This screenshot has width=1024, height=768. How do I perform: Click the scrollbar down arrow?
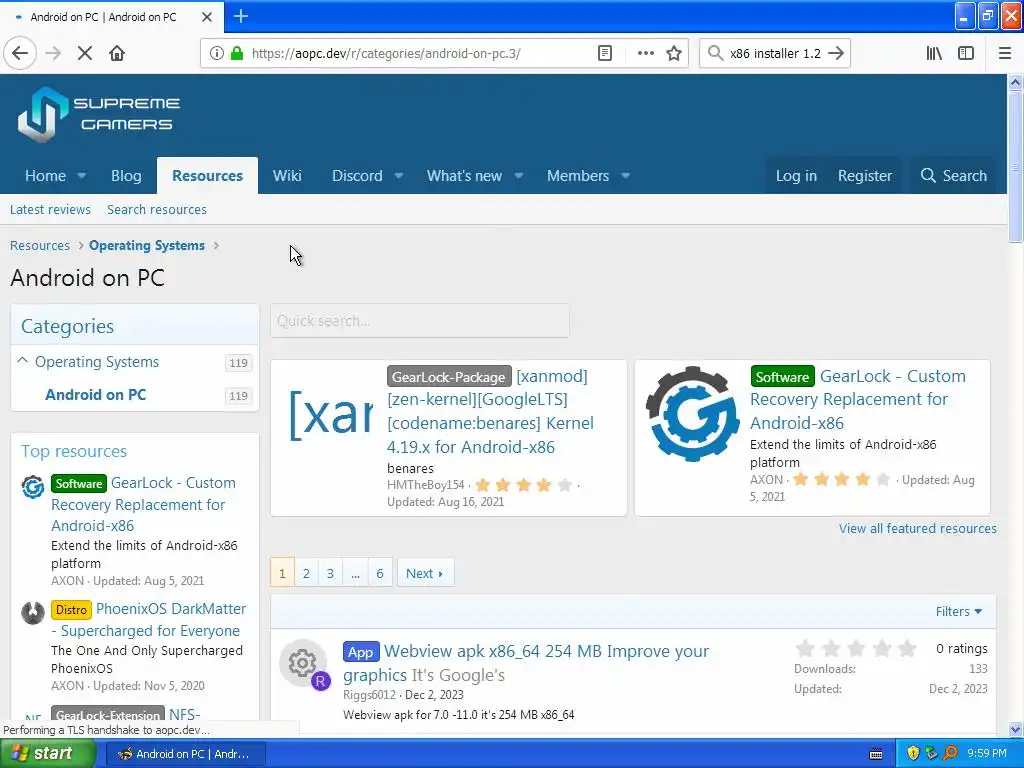(x=1016, y=729)
